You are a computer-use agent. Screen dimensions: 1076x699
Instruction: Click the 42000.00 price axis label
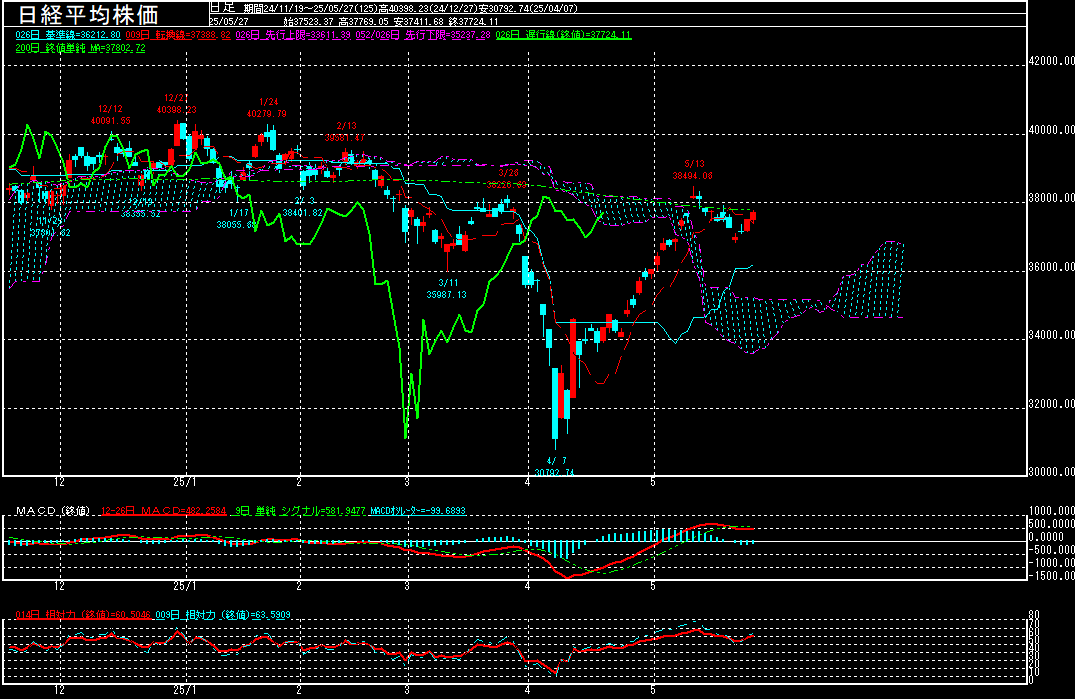pyautogui.click(x=1052, y=61)
